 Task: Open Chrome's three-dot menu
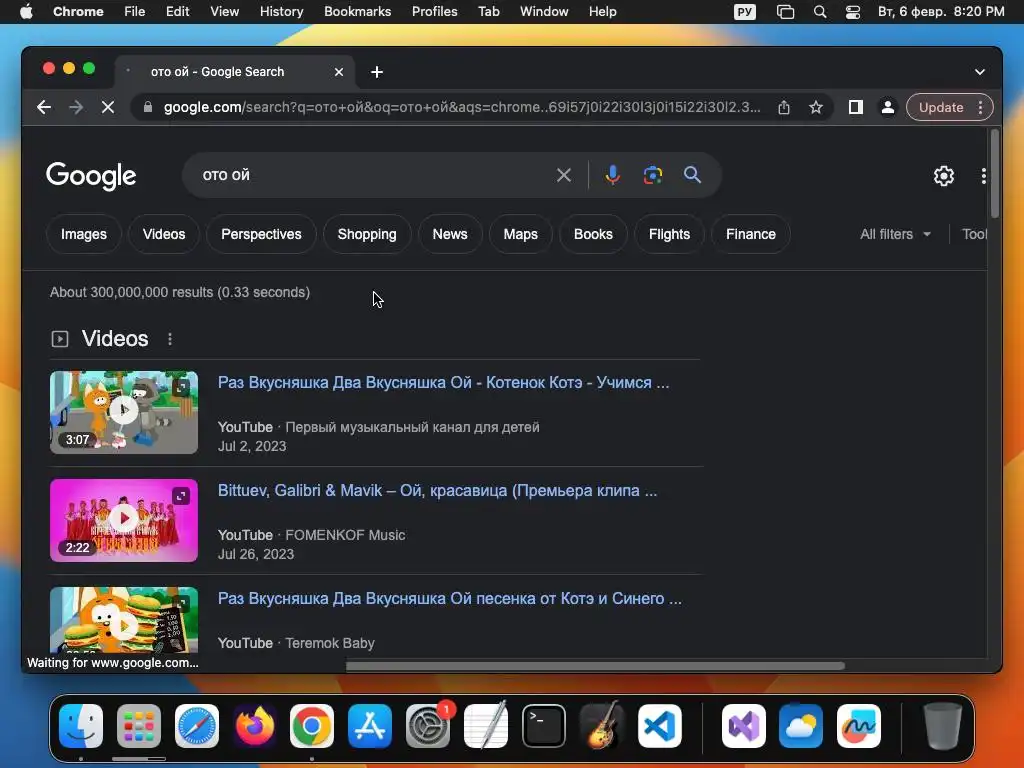pyautogui.click(x=980, y=107)
